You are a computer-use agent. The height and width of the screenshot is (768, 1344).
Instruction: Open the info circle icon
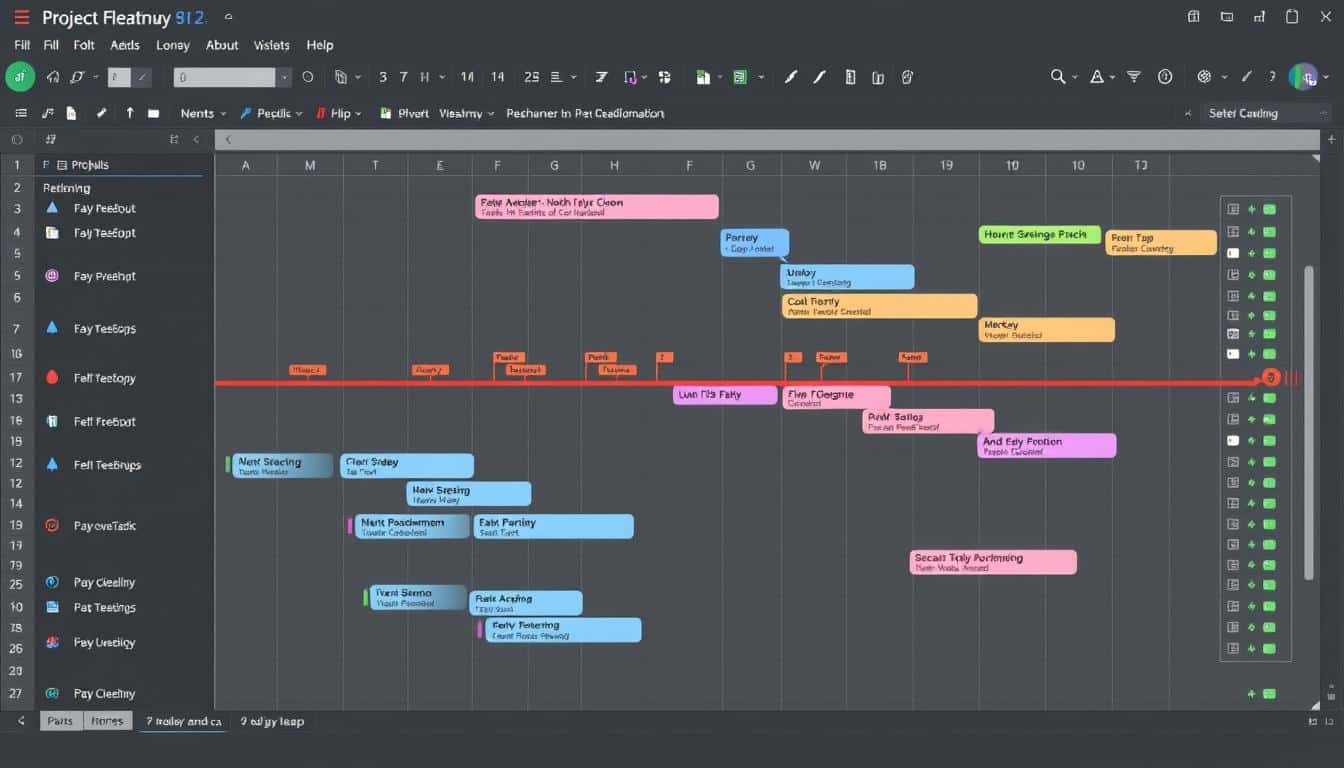1165,77
